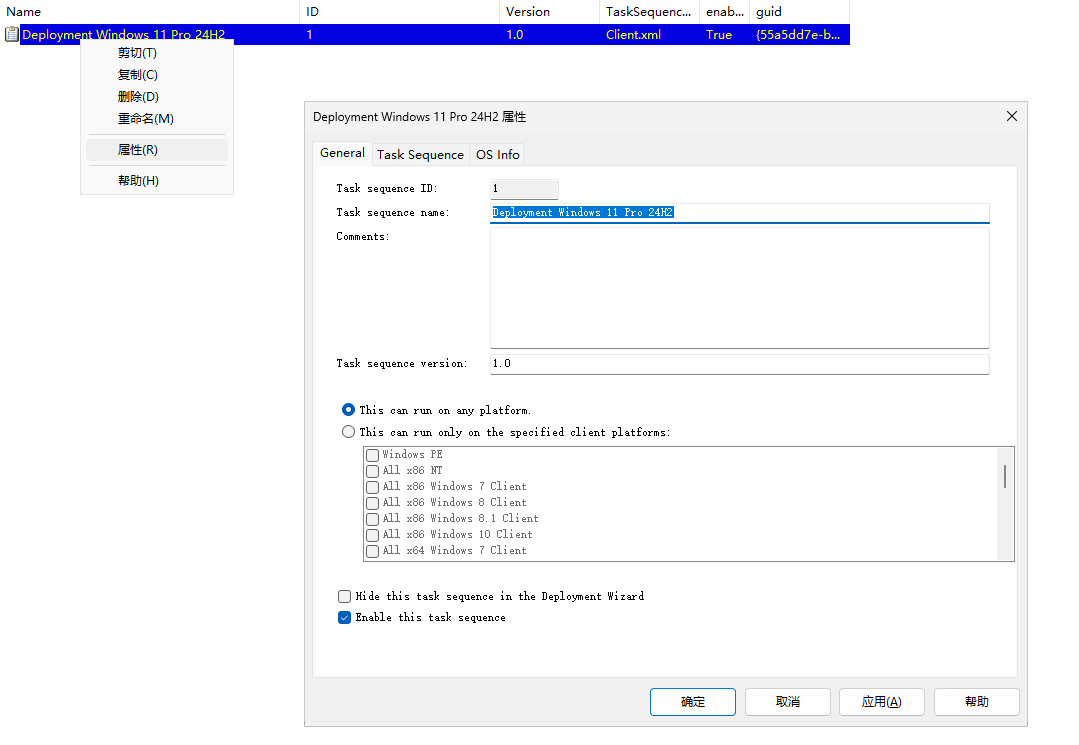This screenshot has height=745, width=1079.
Task: Click the document icon beside Deployment Windows 11 Pro 24H2
Action: (x=12, y=33)
